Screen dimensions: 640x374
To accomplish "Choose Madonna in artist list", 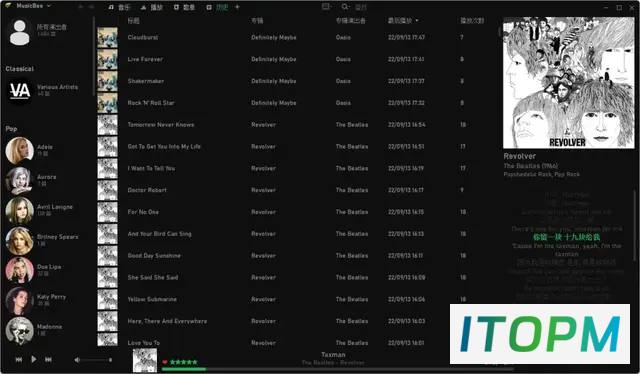I will pos(34,330).
